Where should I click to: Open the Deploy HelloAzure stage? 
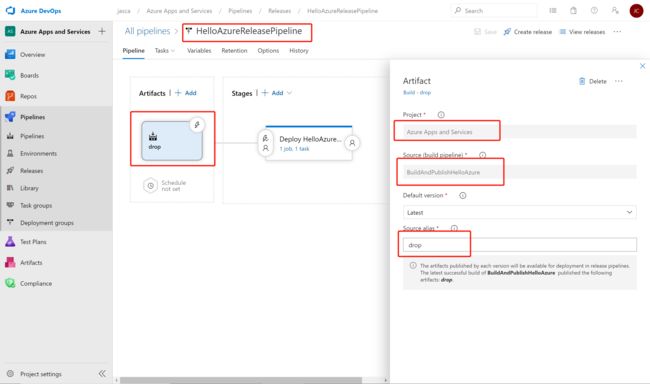(x=310, y=139)
